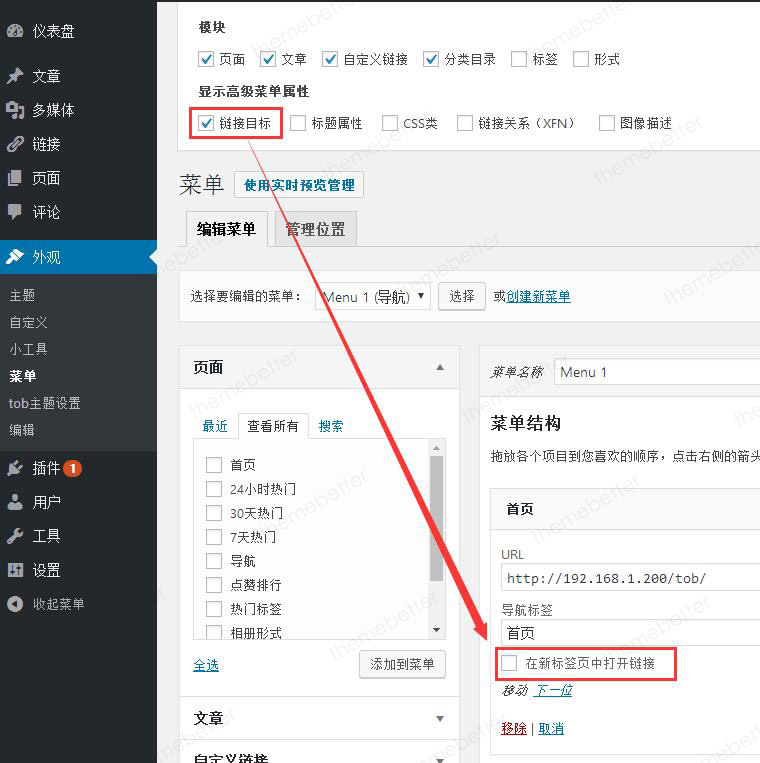Collapse the 页面 panel arrow
The height and width of the screenshot is (763, 760).
tap(440, 368)
